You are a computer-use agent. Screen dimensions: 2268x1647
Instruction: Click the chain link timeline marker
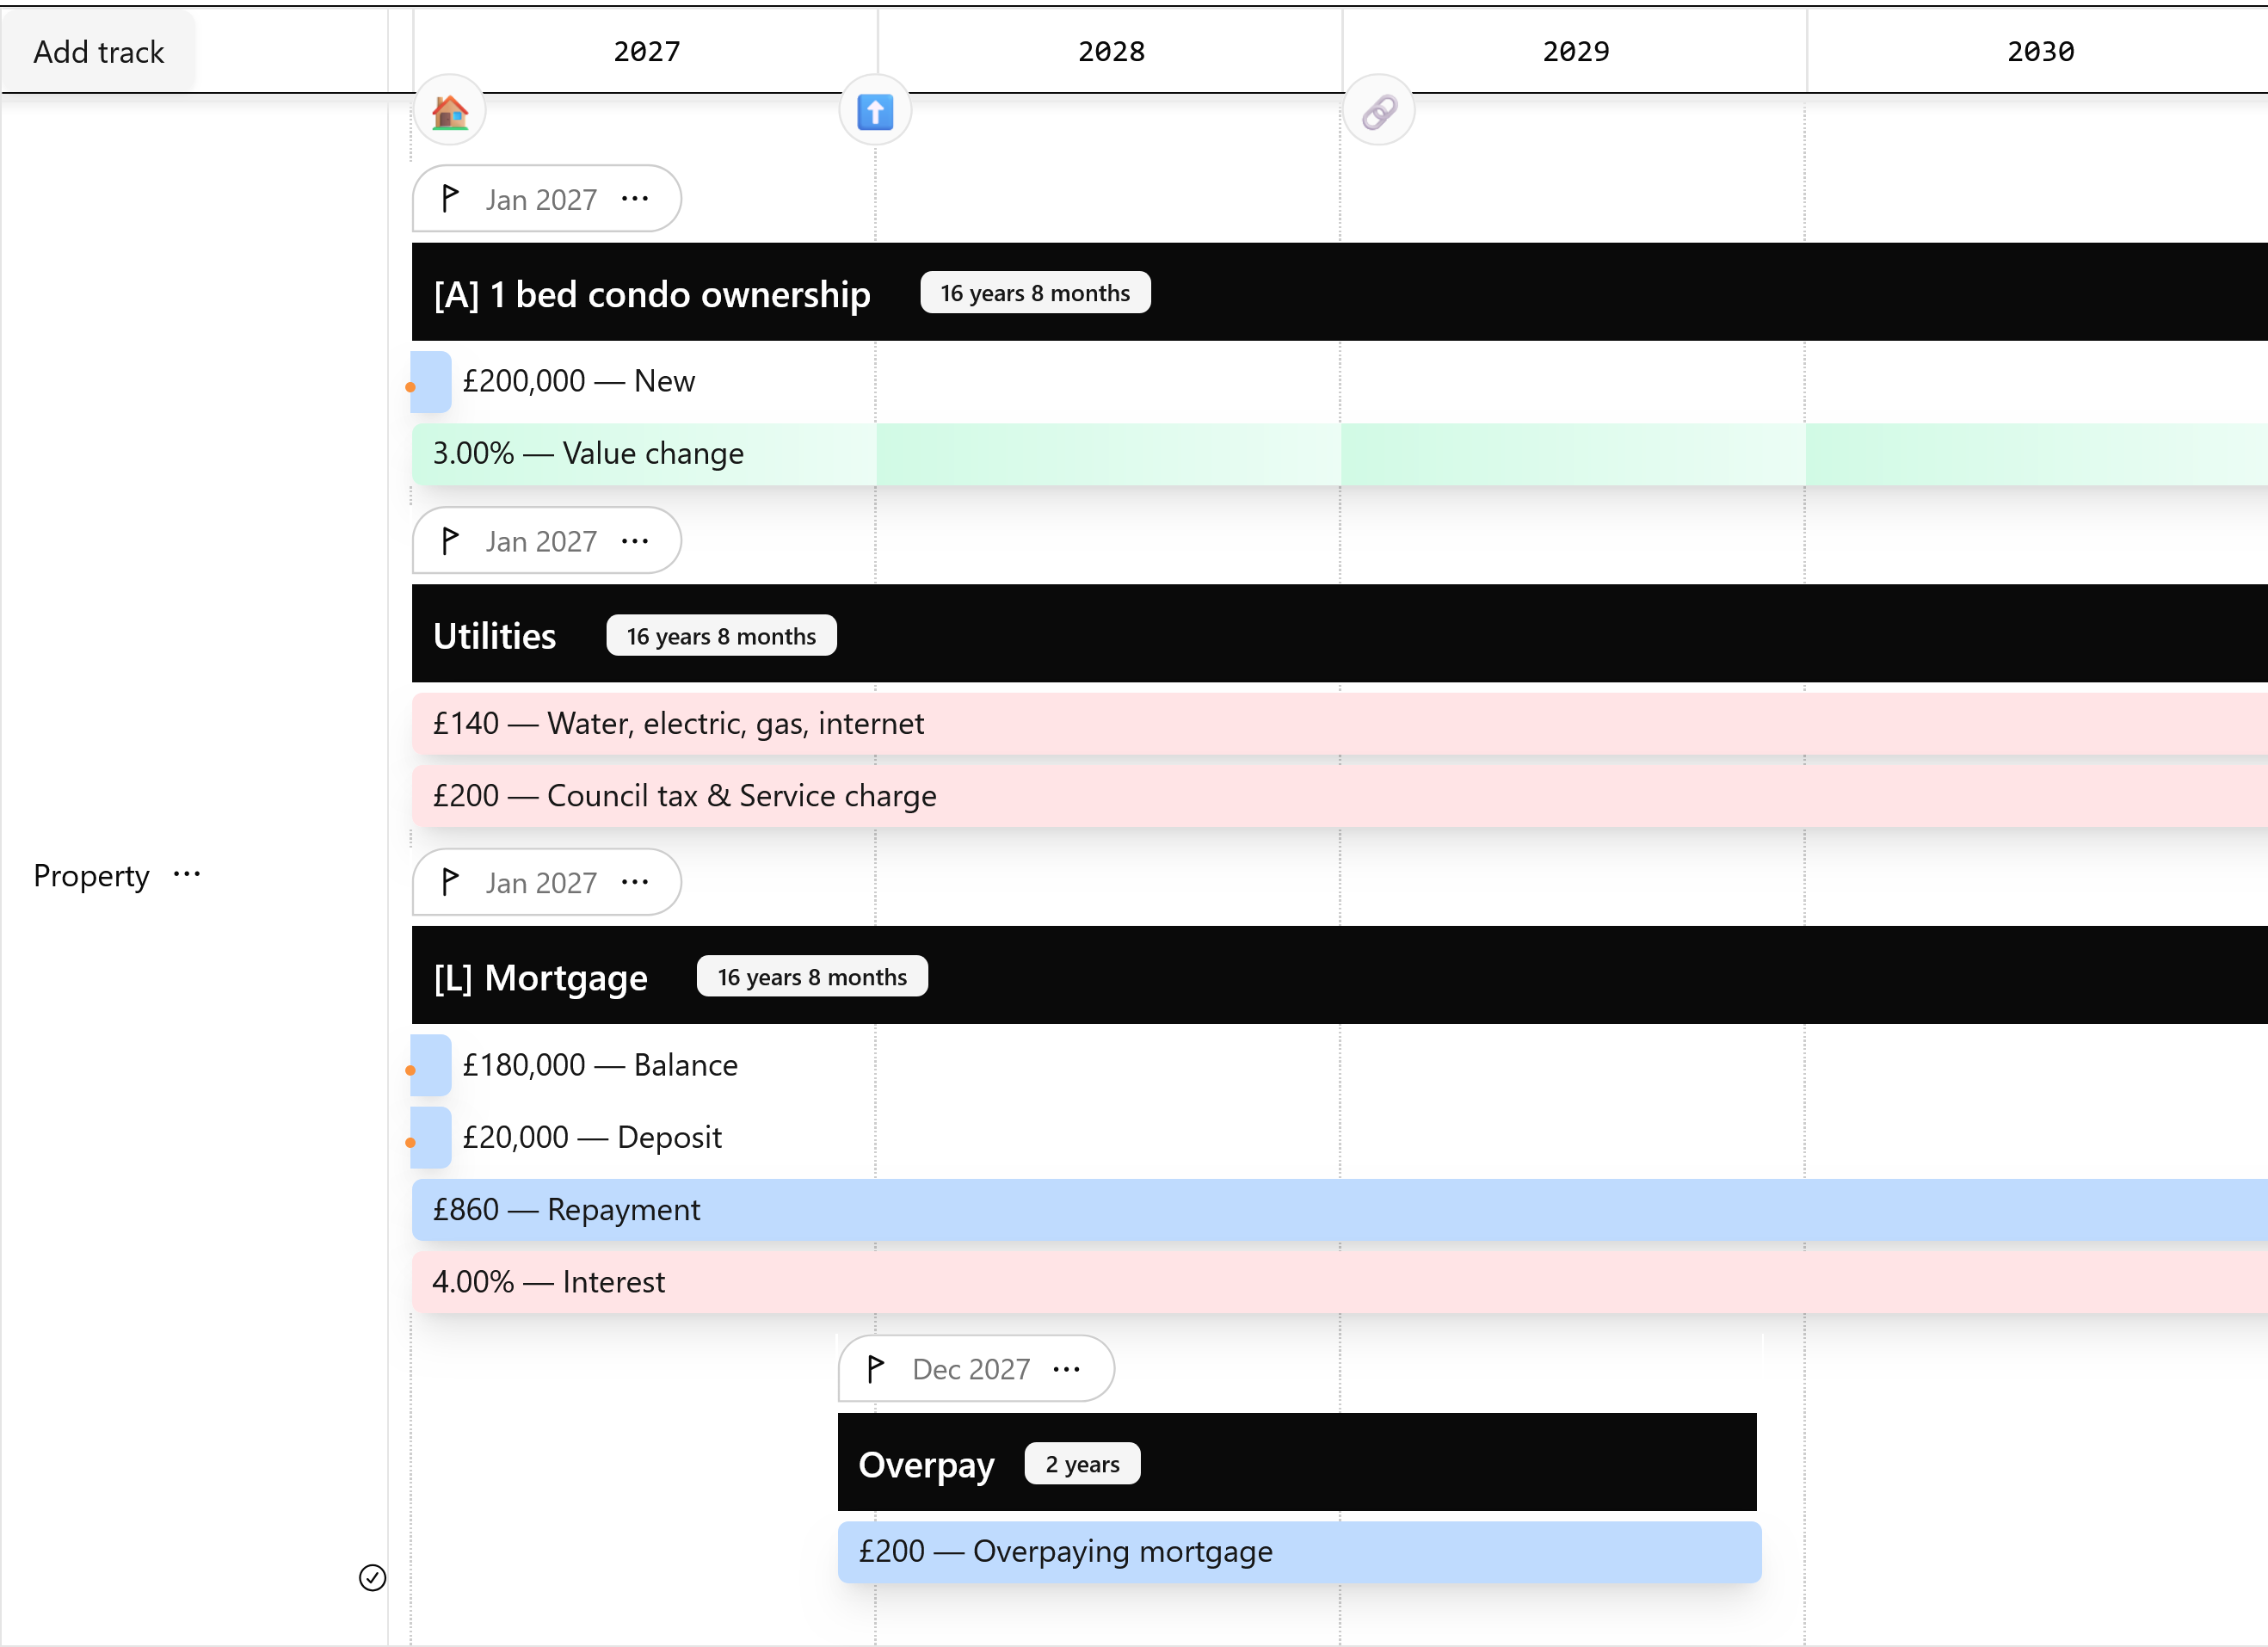point(1379,111)
